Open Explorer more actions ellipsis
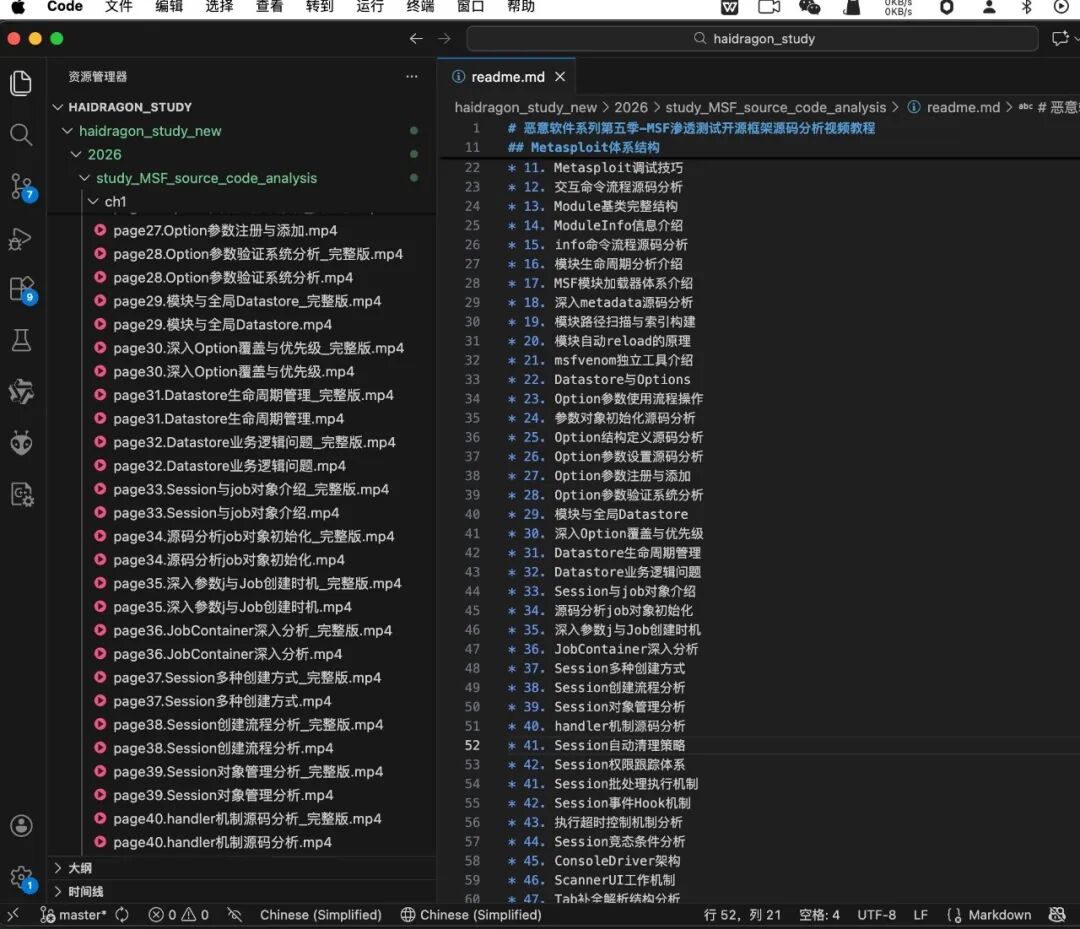 tap(412, 76)
